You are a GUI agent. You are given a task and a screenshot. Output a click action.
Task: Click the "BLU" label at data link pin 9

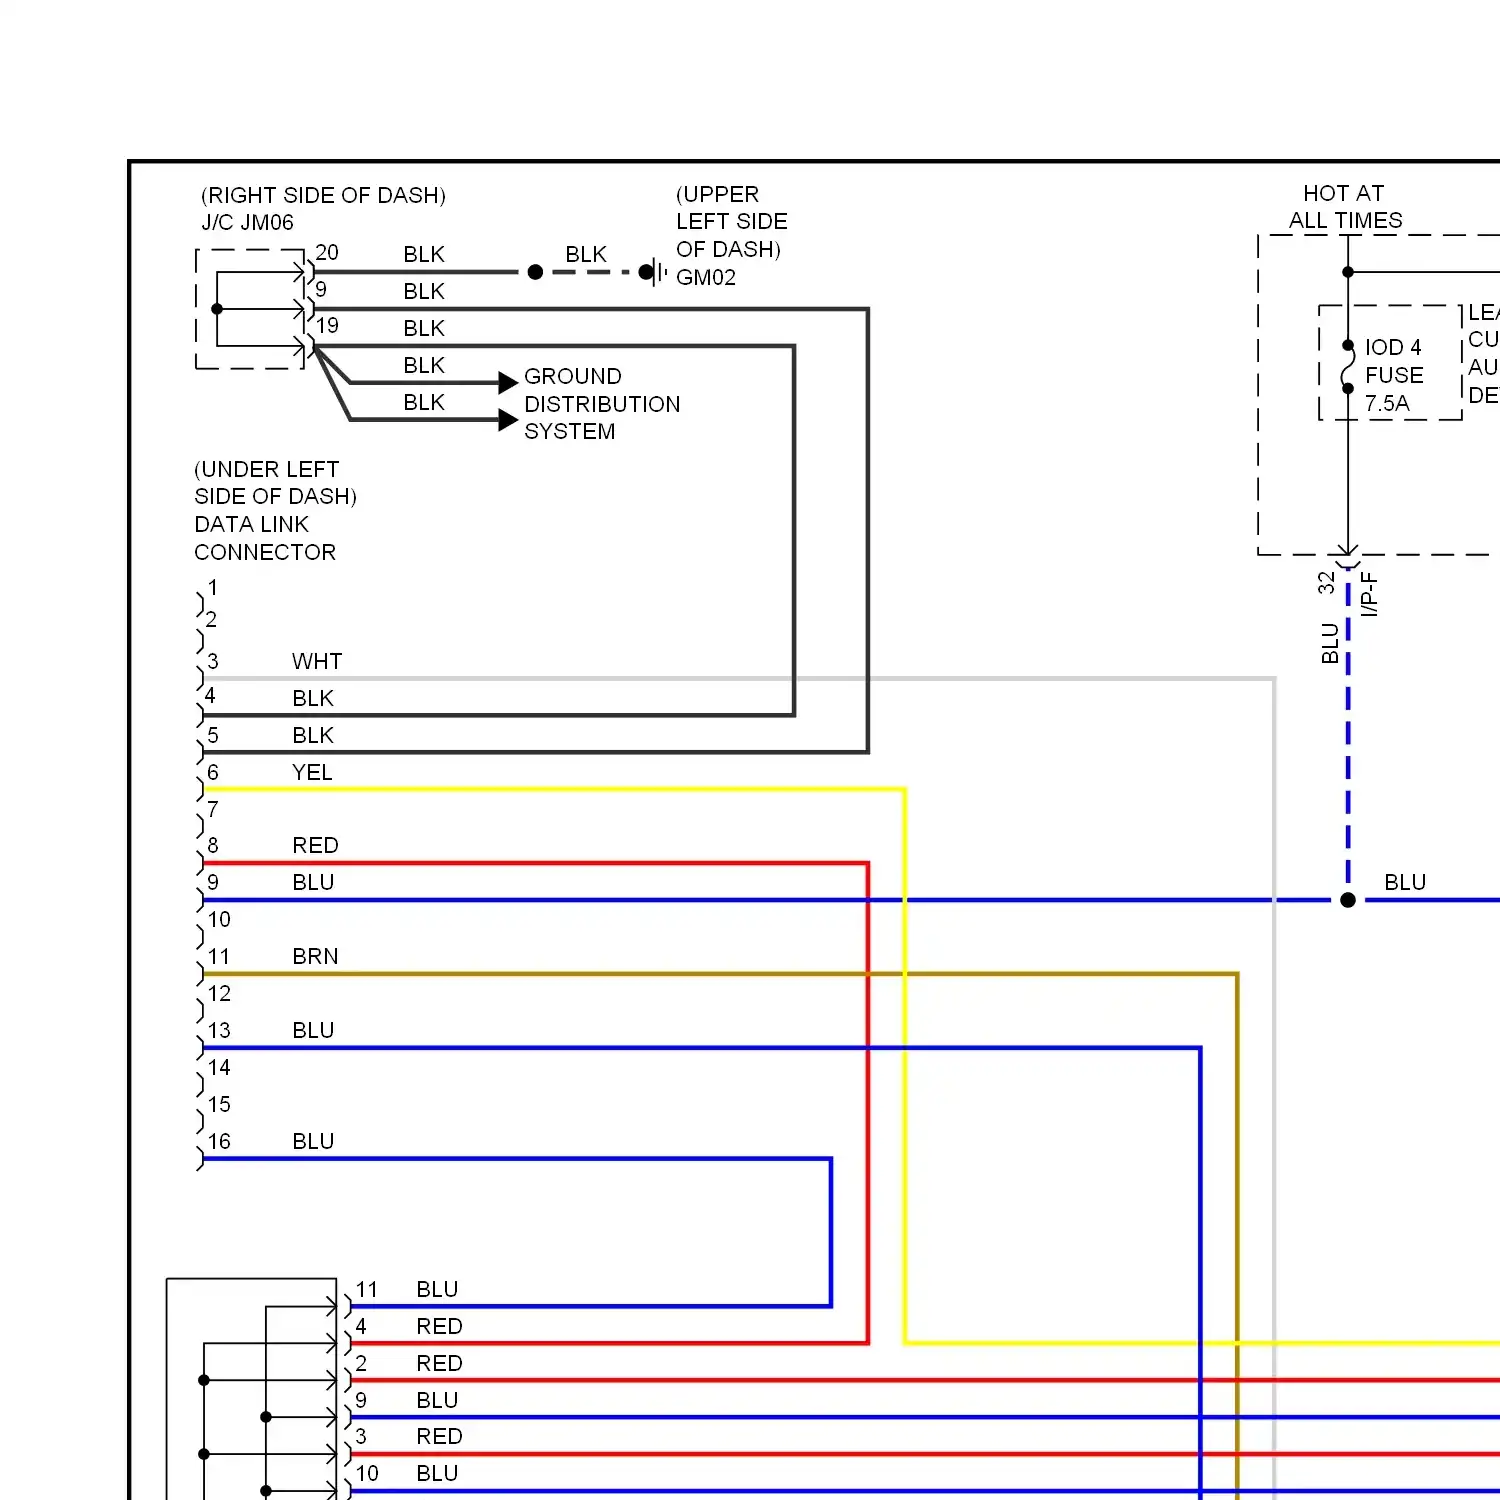(313, 882)
